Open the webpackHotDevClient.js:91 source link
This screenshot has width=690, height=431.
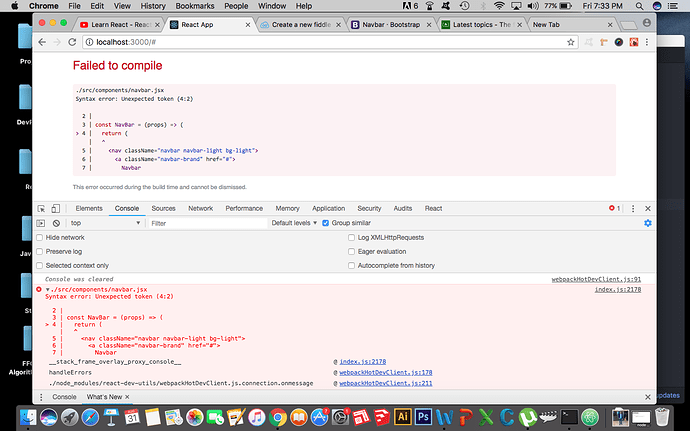[596, 280]
